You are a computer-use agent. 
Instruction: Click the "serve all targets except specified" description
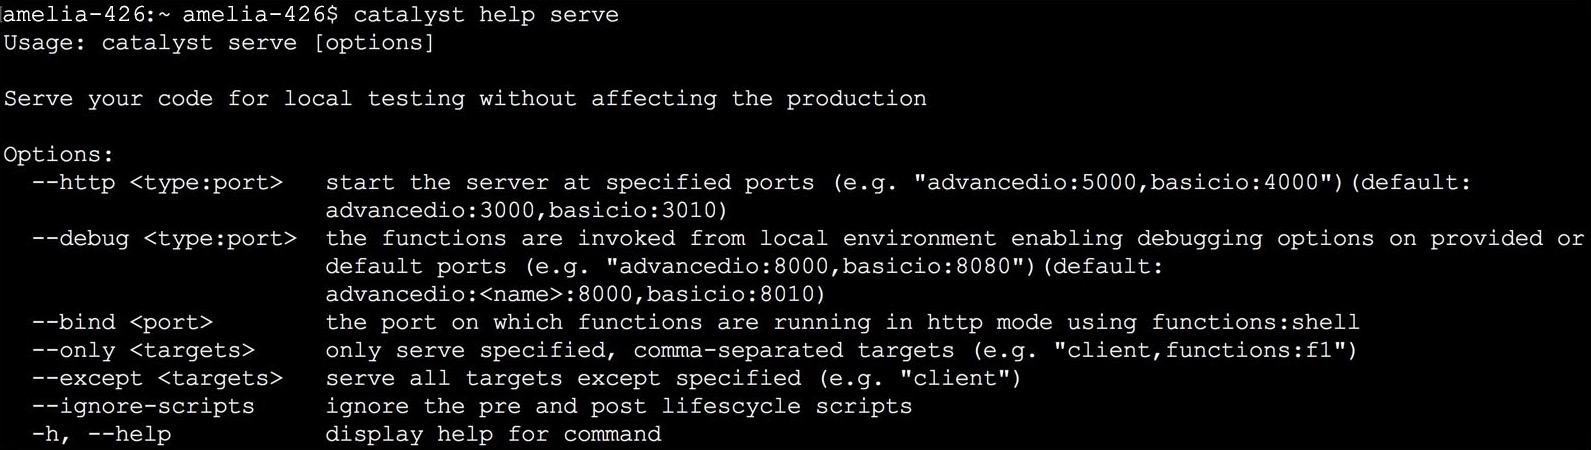pyautogui.click(x=563, y=379)
